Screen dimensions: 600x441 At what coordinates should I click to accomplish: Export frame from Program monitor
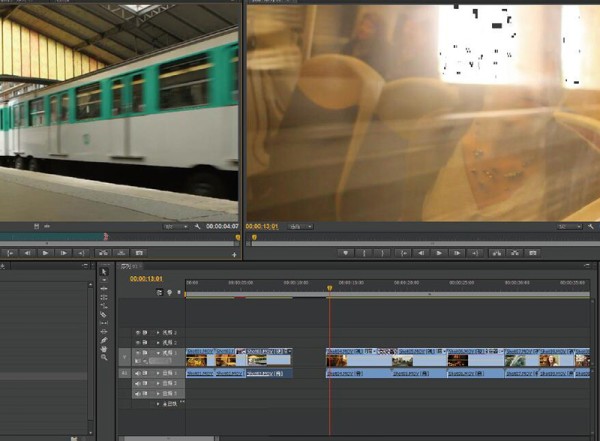click(533, 253)
